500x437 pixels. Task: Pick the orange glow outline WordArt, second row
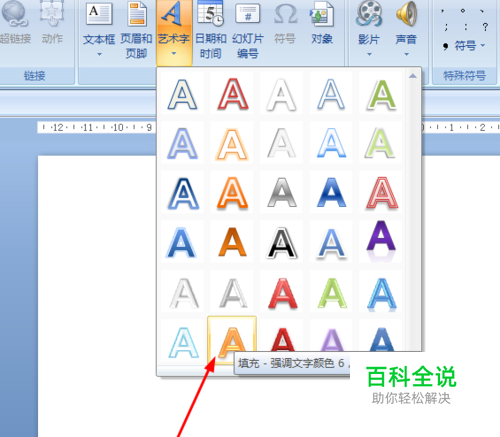[x=232, y=143]
